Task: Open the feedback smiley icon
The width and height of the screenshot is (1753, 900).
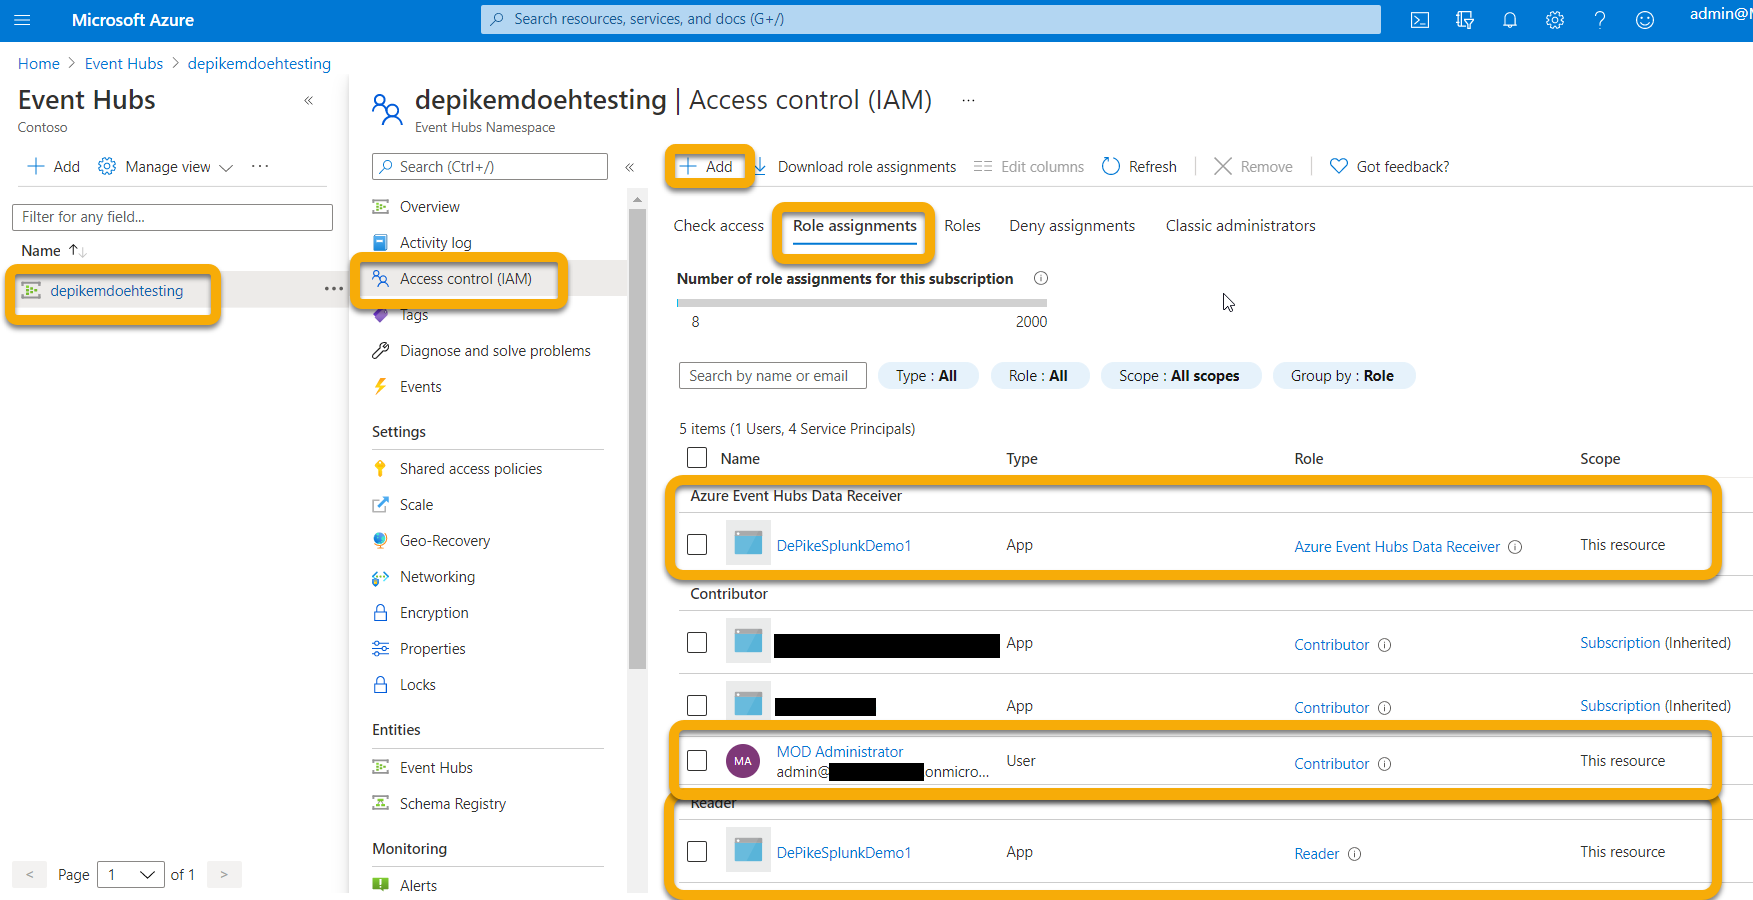Action: coord(1645,20)
